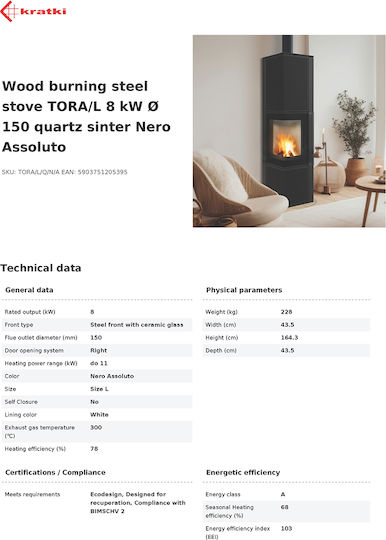Open the stove product photo
This screenshot has height=540, width=386.
pyautogui.click(x=289, y=131)
